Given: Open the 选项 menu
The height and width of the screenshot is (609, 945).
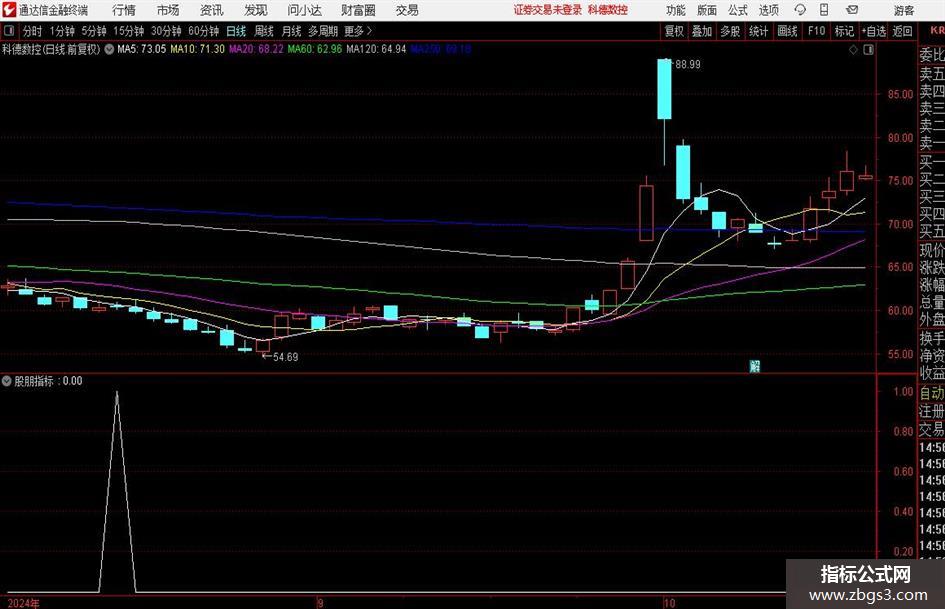Looking at the screenshot, I should coord(768,10).
